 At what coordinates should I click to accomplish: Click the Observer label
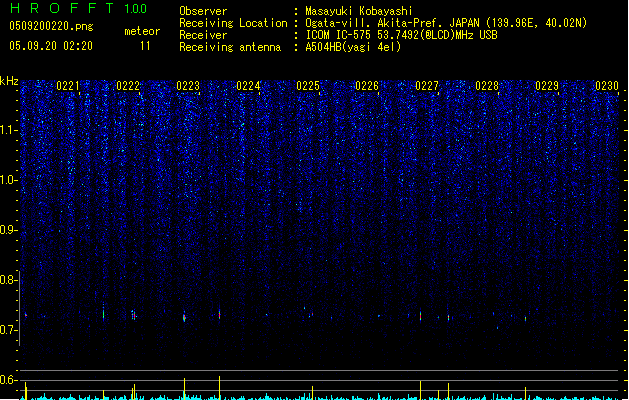203,11
